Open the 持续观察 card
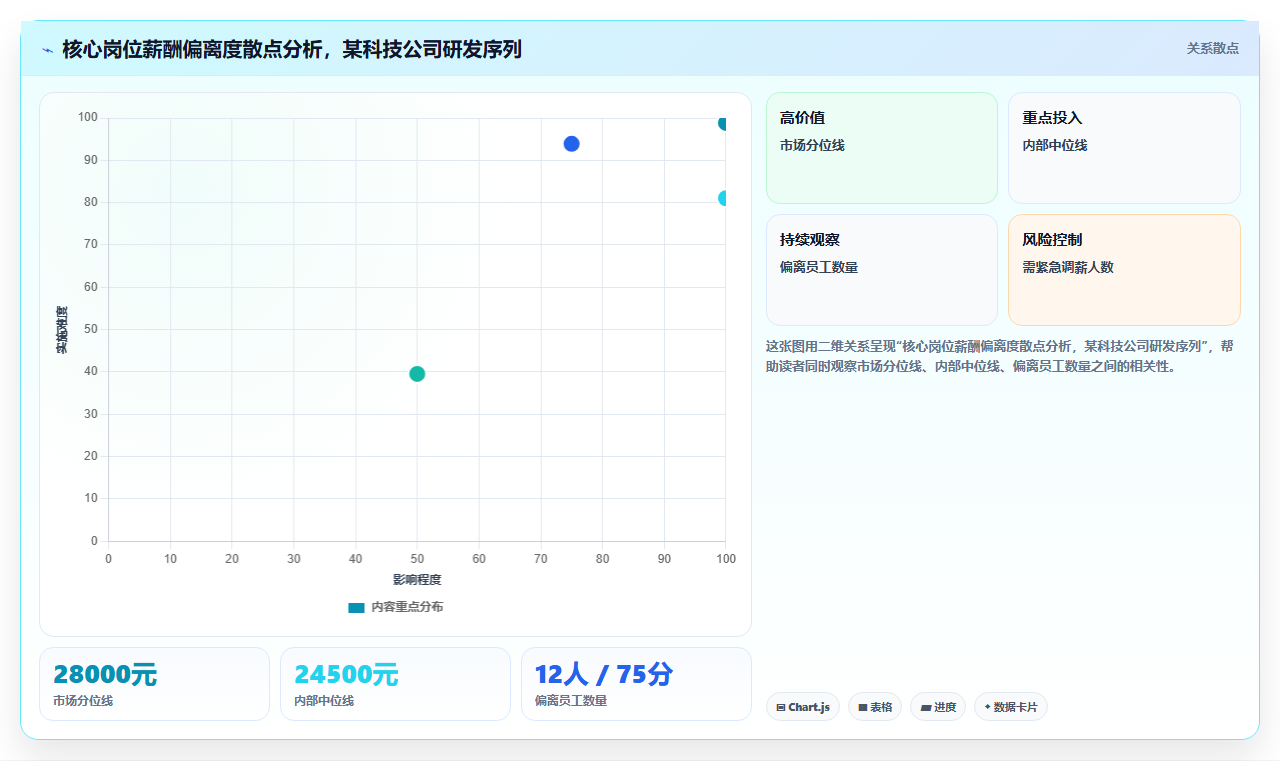Viewport: 1280px width, 761px height. point(882,270)
